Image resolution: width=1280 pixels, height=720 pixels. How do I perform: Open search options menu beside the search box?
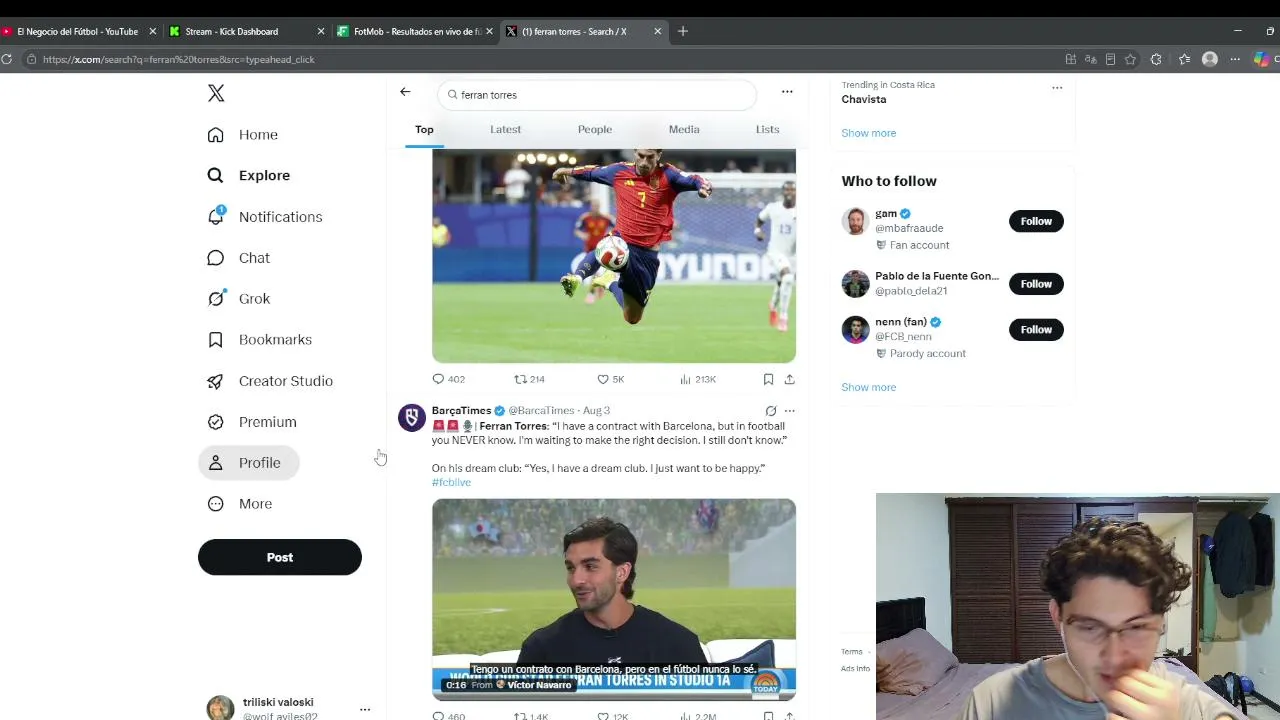point(787,92)
